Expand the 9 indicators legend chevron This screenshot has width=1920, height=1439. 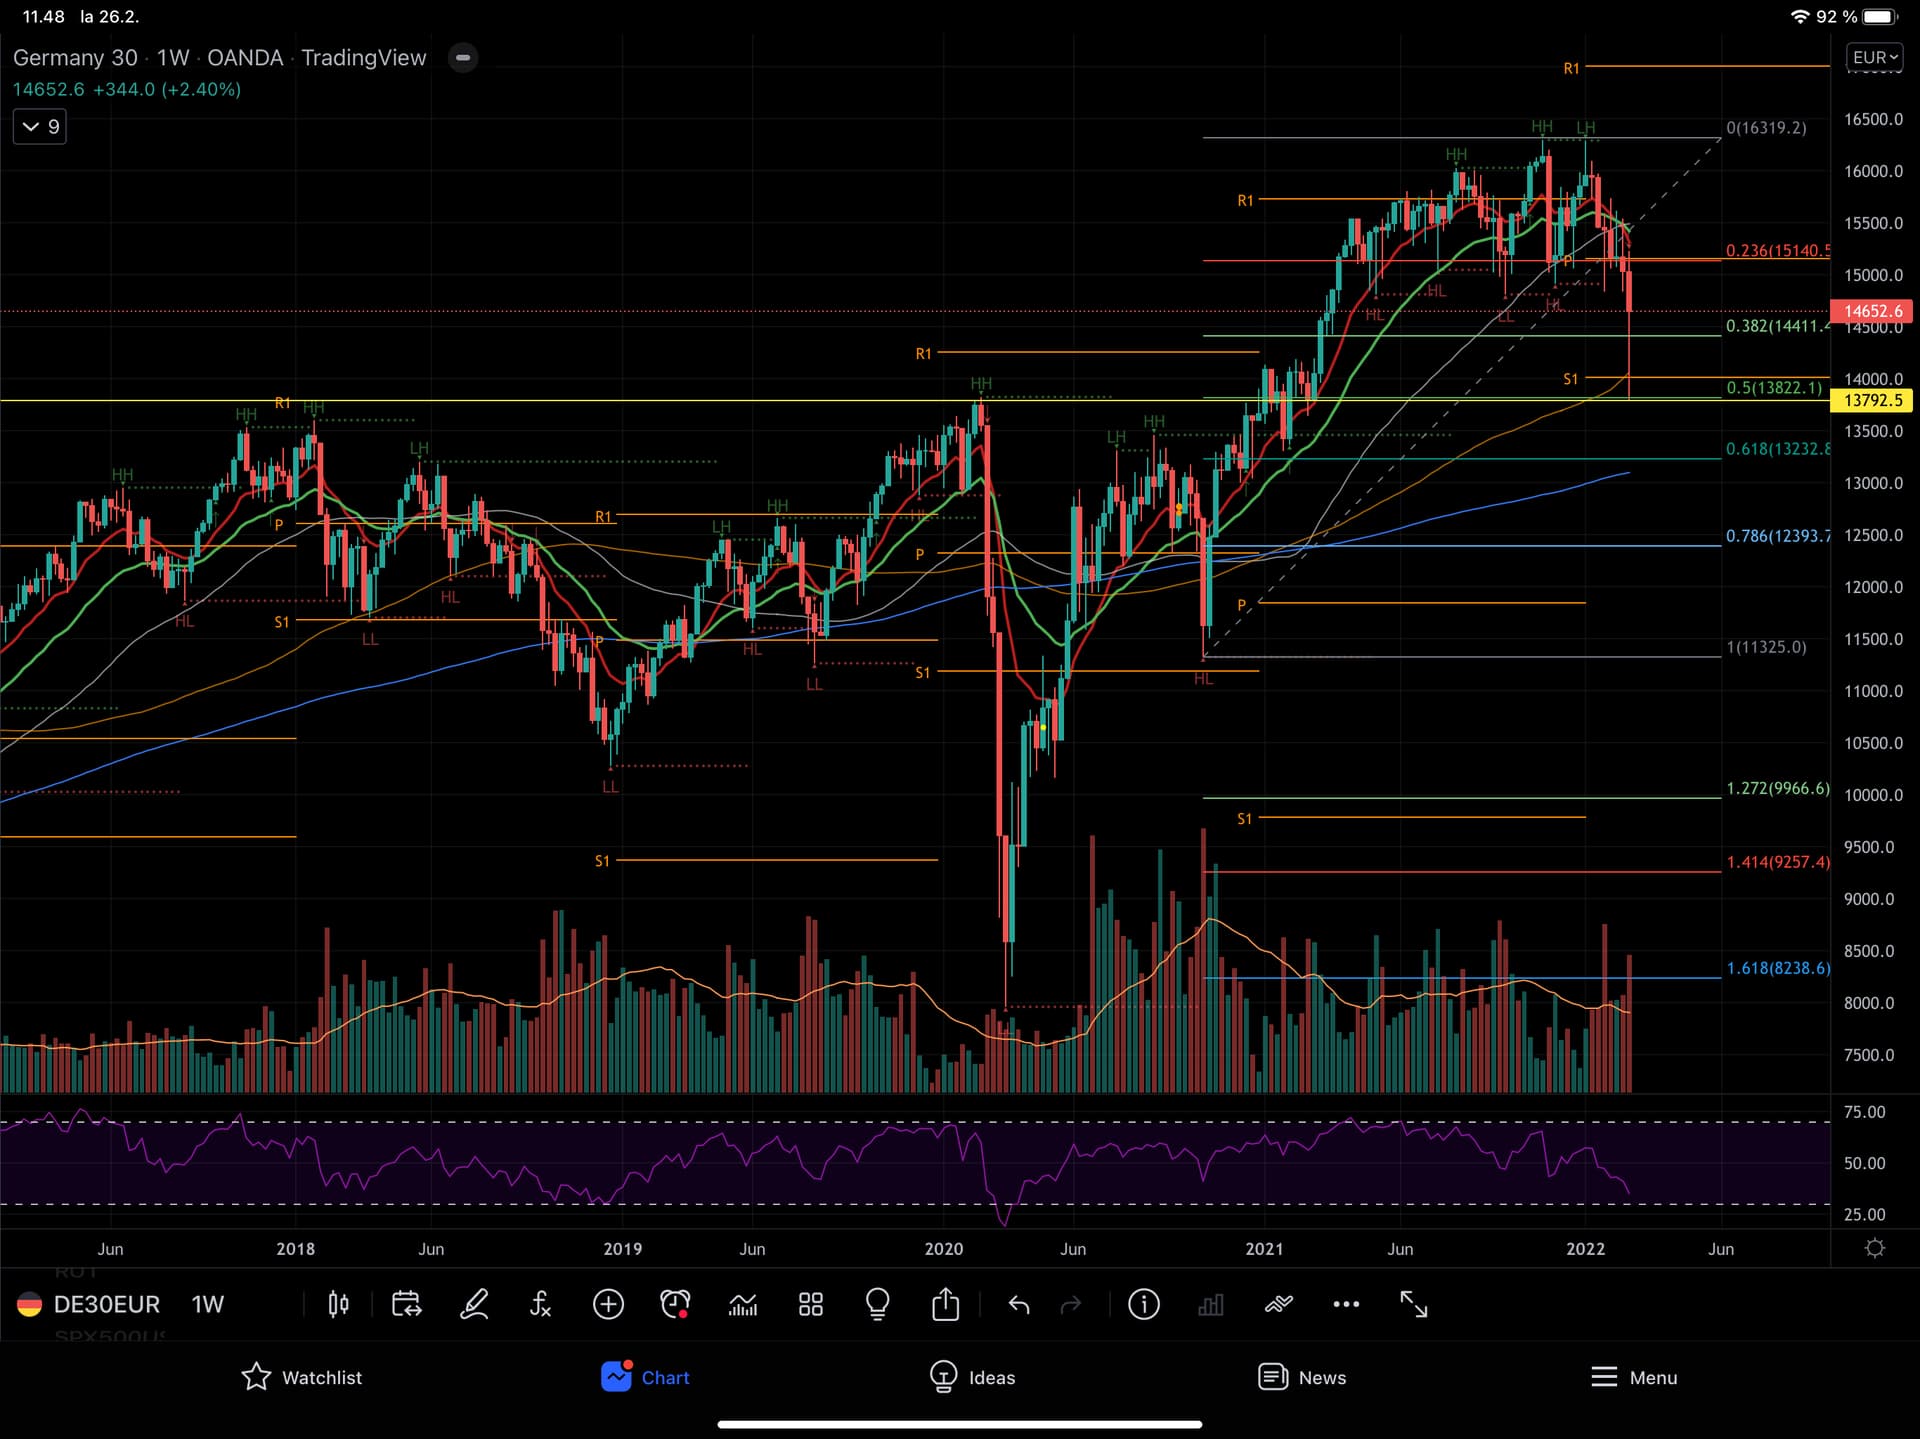[40, 126]
